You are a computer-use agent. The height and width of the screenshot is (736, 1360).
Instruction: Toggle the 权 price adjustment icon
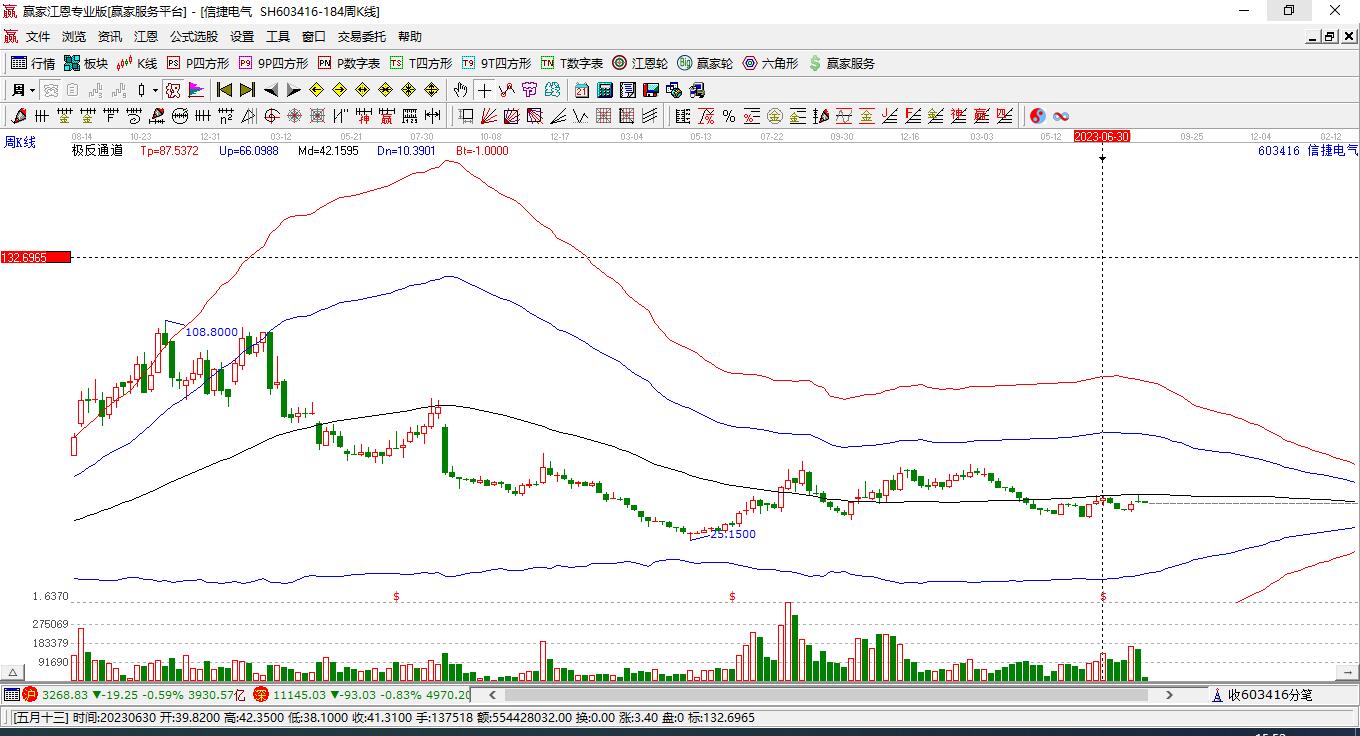(173, 90)
